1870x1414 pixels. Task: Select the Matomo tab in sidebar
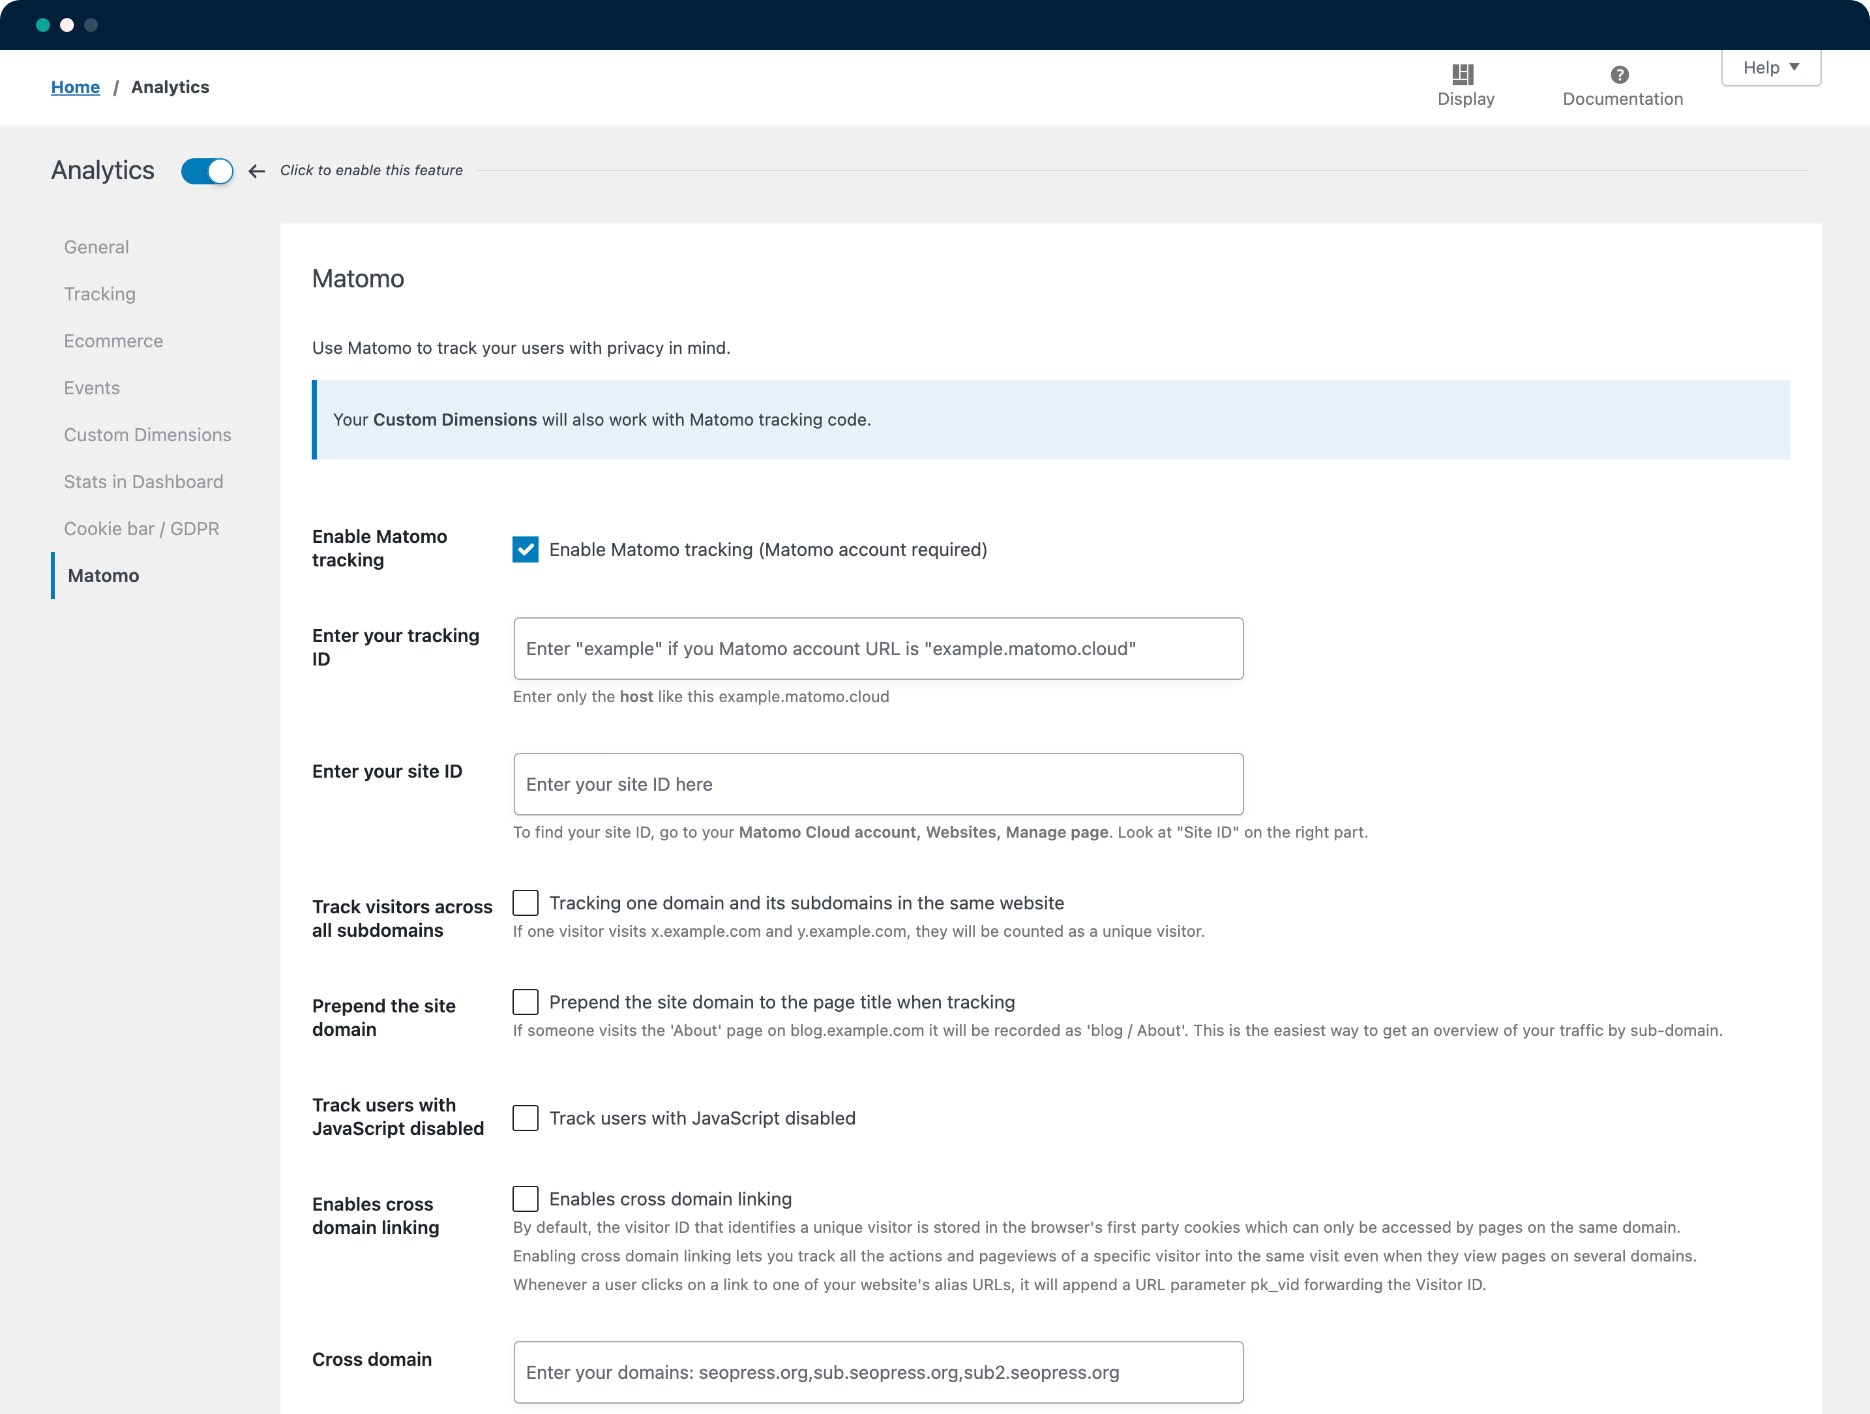(x=103, y=576)
